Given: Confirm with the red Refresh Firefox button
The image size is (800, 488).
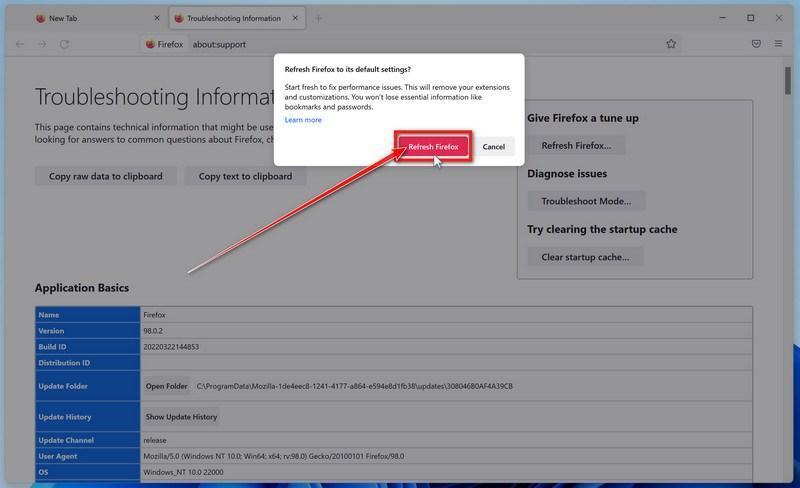Looking at the screenshot, I should point(433,147).
